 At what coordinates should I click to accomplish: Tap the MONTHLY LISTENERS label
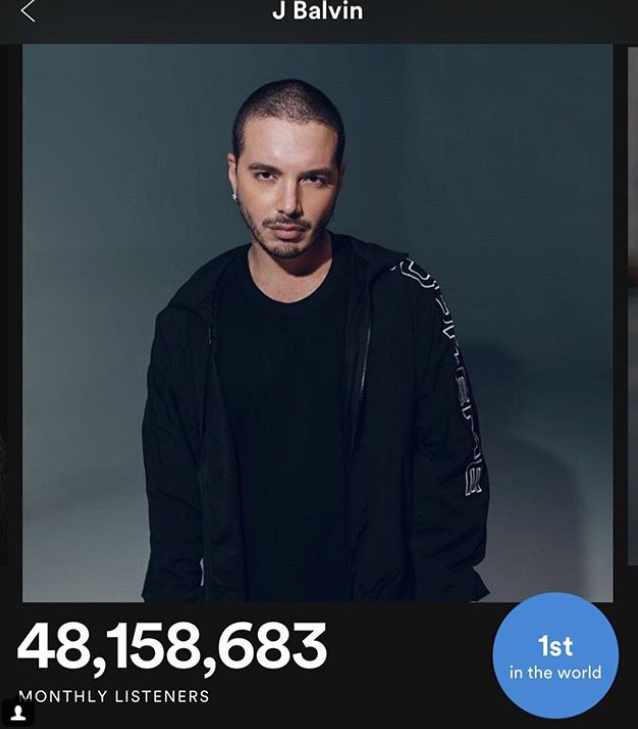[114, 696]
